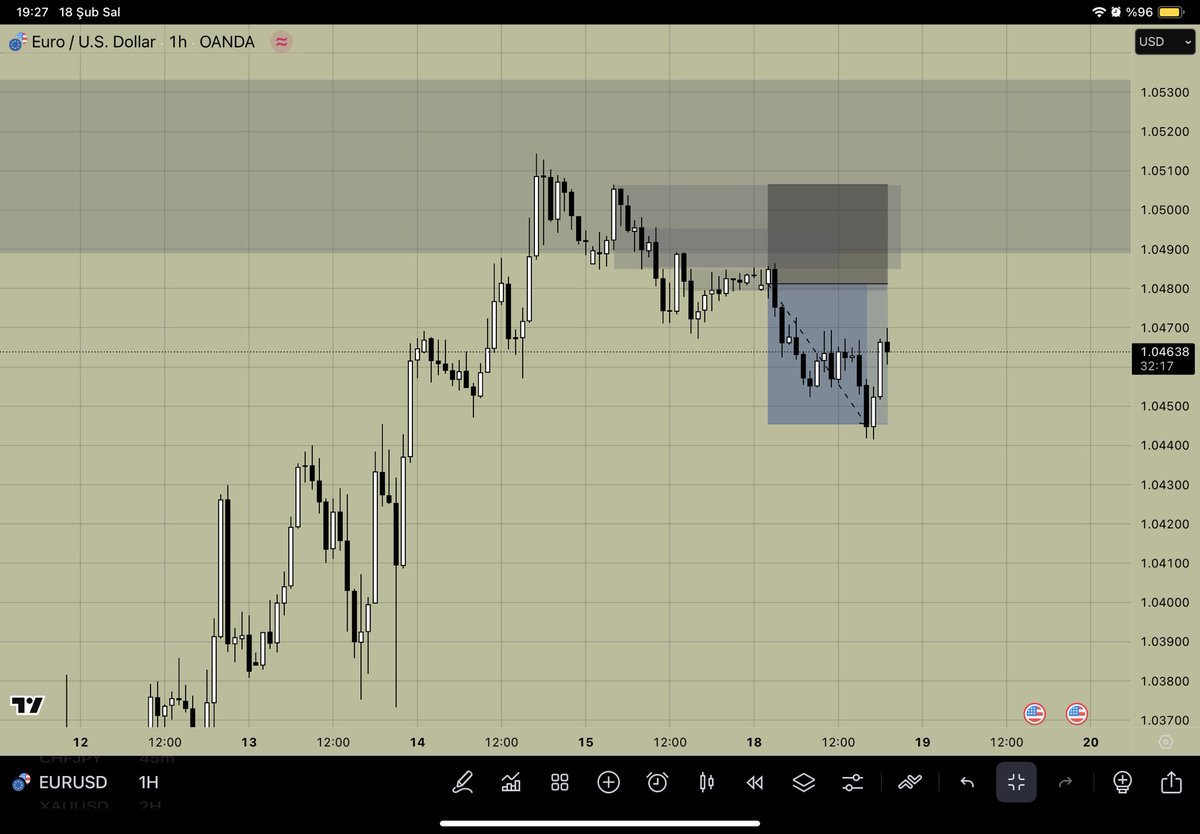Open the drawing tools pencil icon
The height and width of the screenshot is (834, 1200).
click(x=462, y=782)
